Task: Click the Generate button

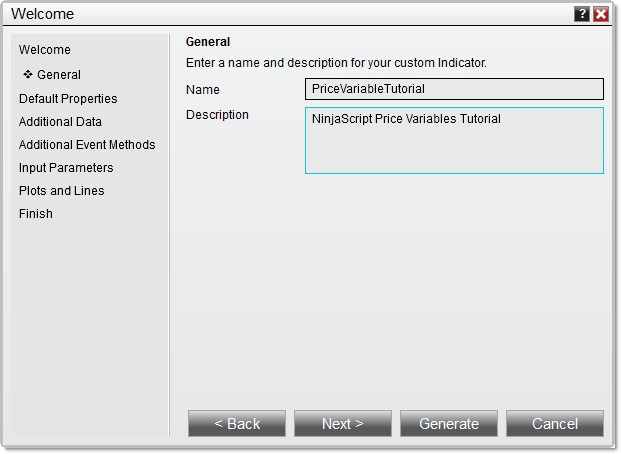Action: (x=449, y=424)
